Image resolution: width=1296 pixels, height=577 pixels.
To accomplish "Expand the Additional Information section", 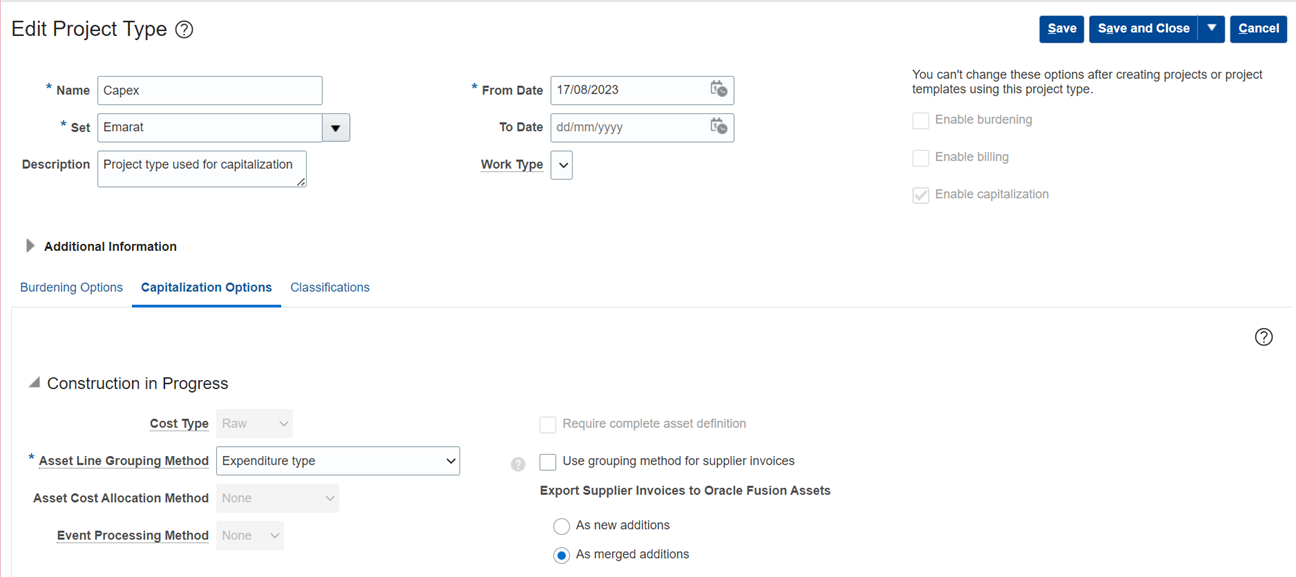I will click(x=29, y=246).
